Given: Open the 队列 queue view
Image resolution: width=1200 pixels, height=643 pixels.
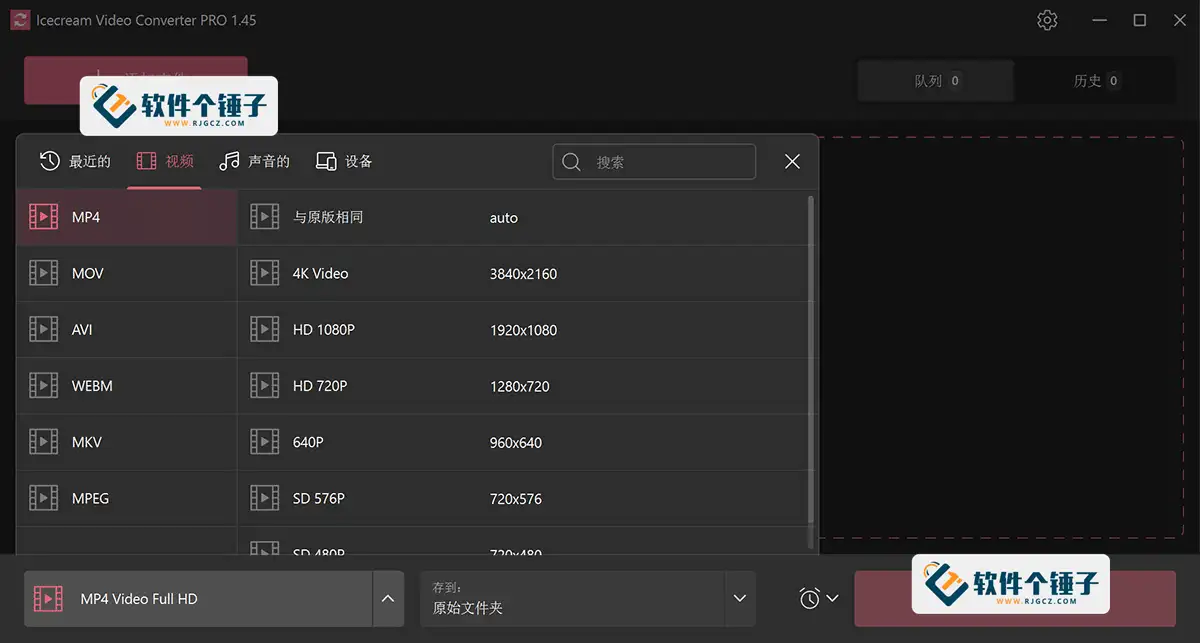Looking at the screenshot, I should [x=934, y=81].
